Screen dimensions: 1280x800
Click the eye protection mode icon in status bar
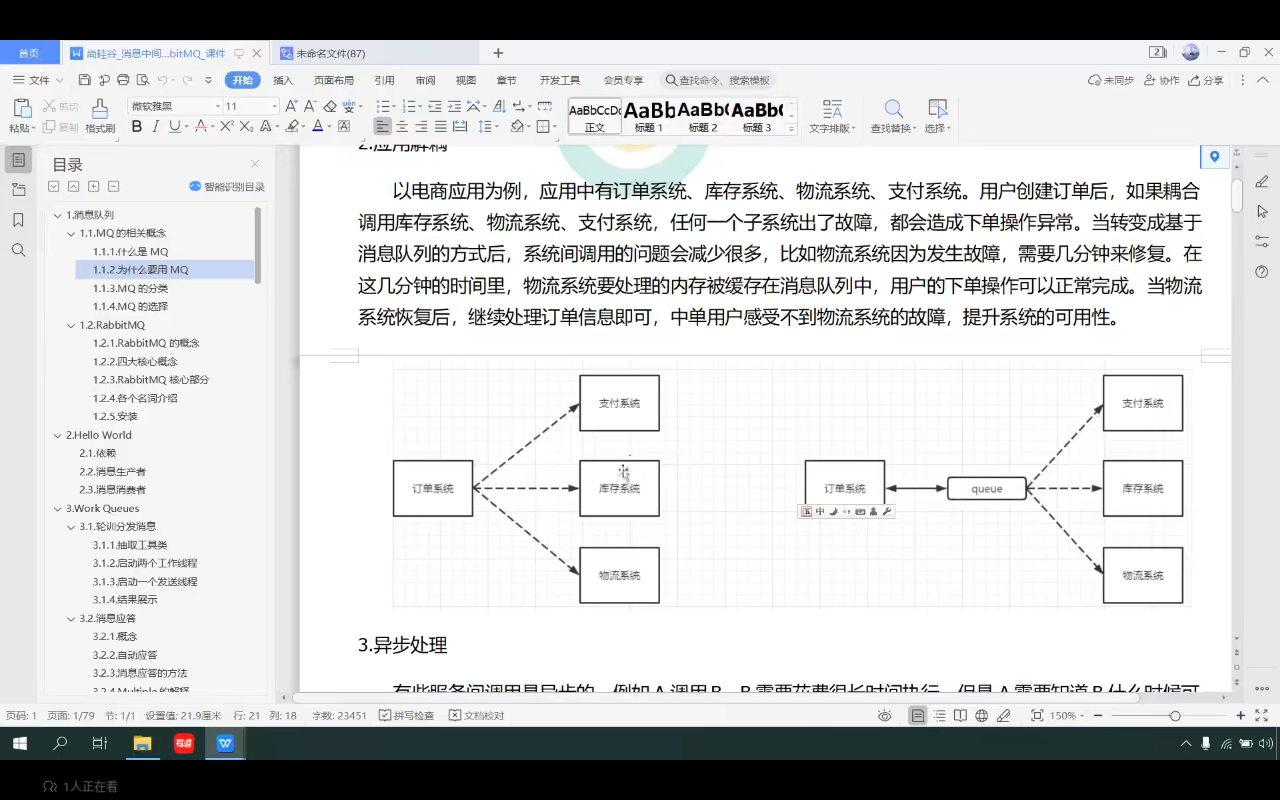coord(884,716)
